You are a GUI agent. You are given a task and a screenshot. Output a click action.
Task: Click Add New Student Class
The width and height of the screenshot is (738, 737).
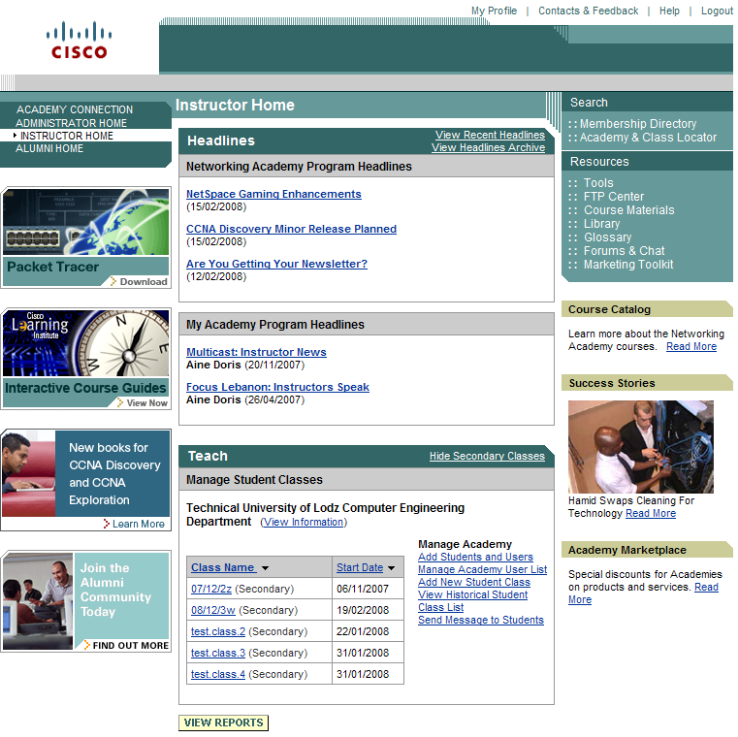pos(474,582)
